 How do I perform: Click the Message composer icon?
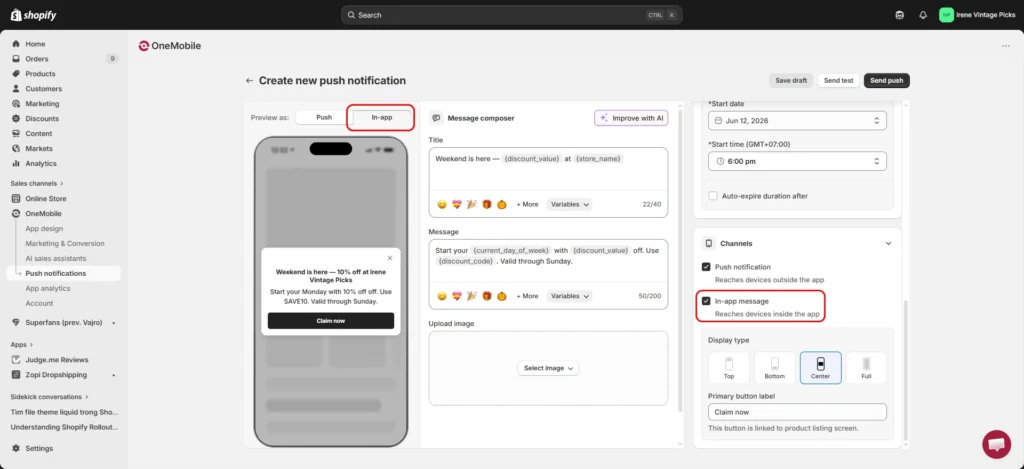(x=437, y=118)
